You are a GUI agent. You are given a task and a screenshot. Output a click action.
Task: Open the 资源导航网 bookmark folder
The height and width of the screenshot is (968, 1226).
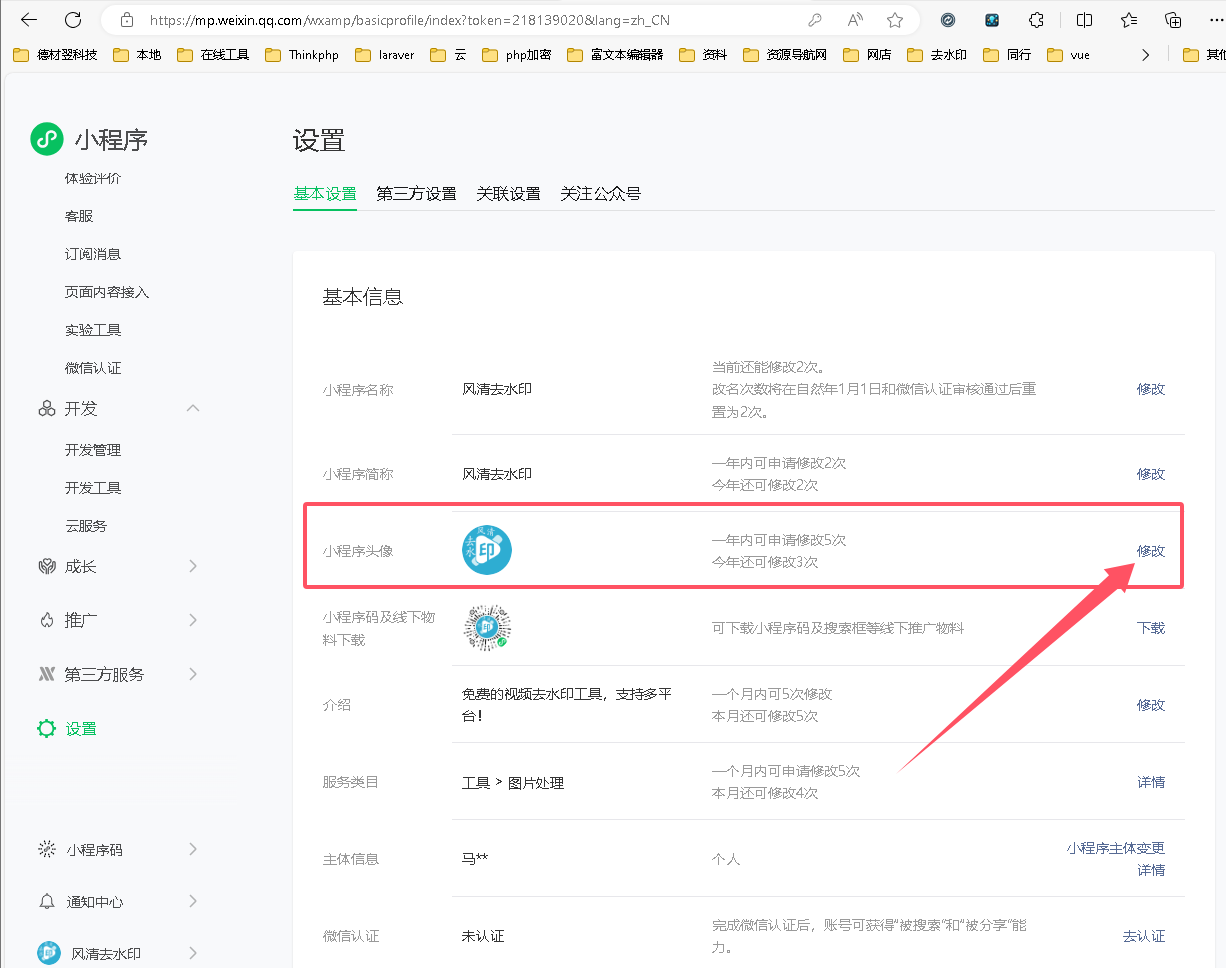[x=785, y=55]
